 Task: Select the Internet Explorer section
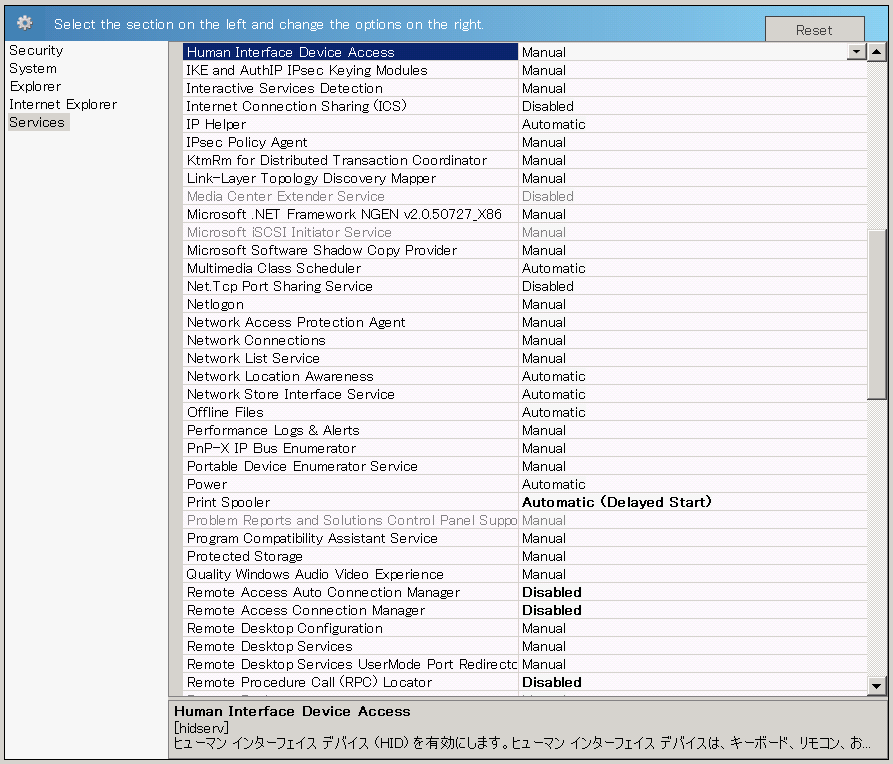62,104
